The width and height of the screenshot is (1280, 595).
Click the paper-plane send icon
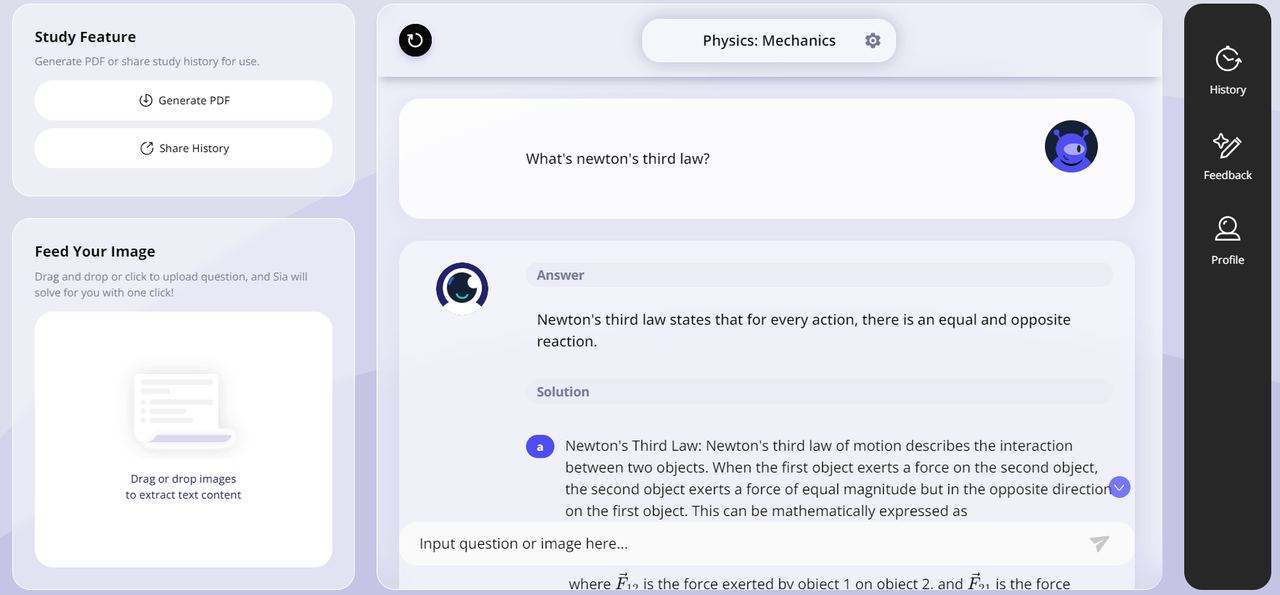[1099, 543]
